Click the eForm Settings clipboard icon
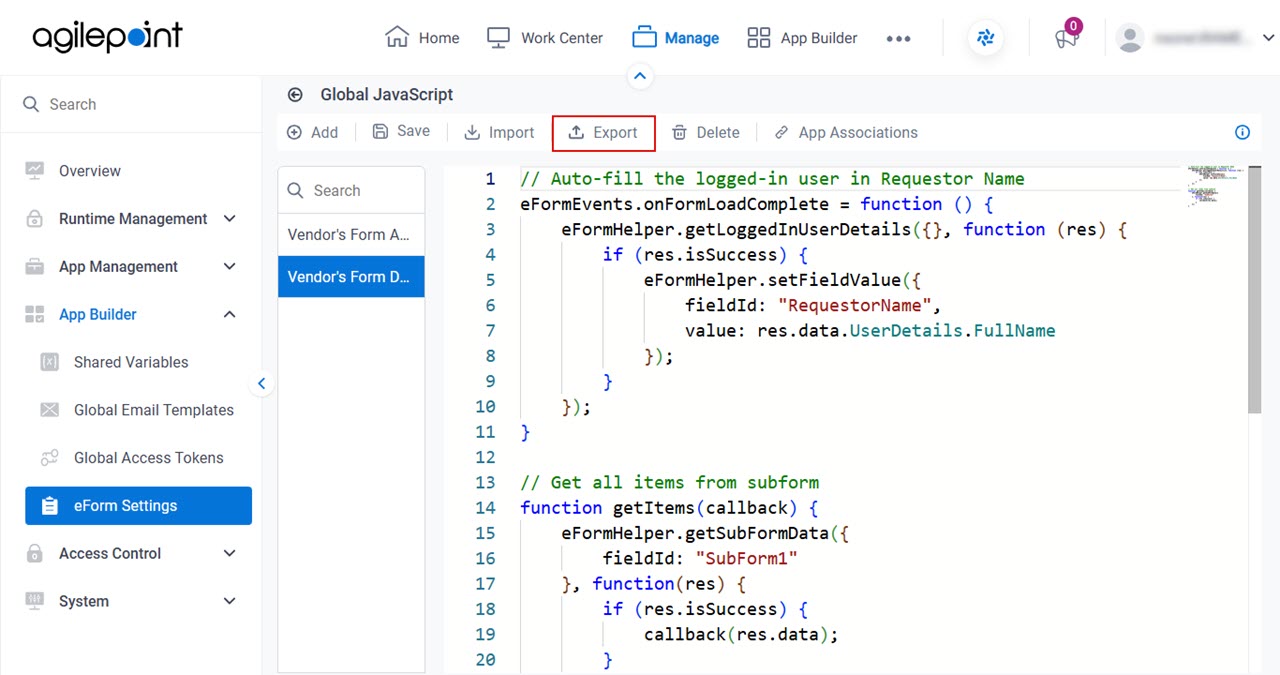This screenshot has width=1280, height=675. pos(49,506)
